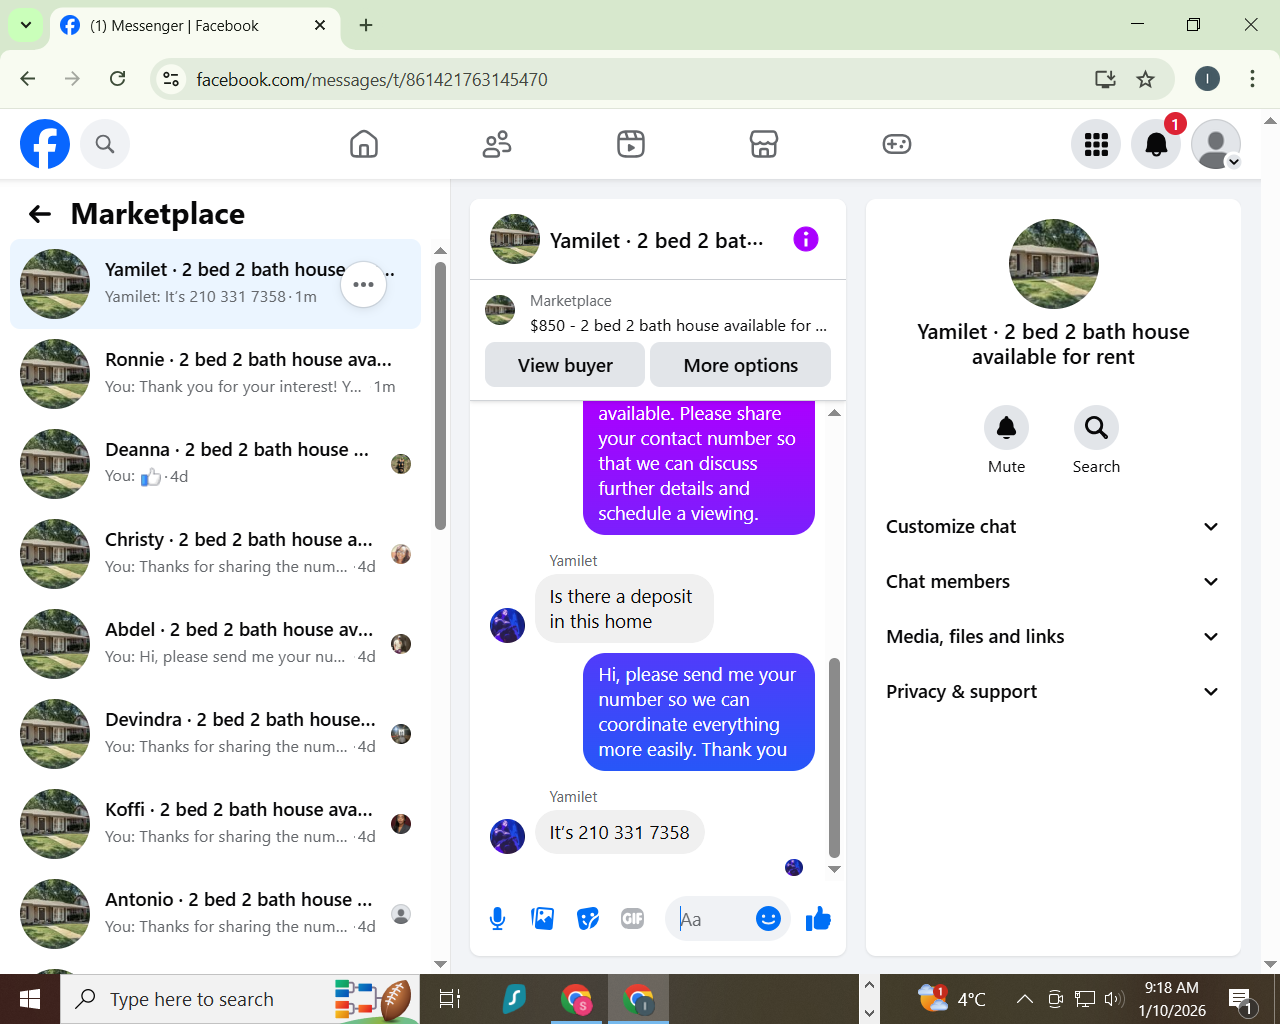Open volume speaker icon in tray

(1114, 999)
